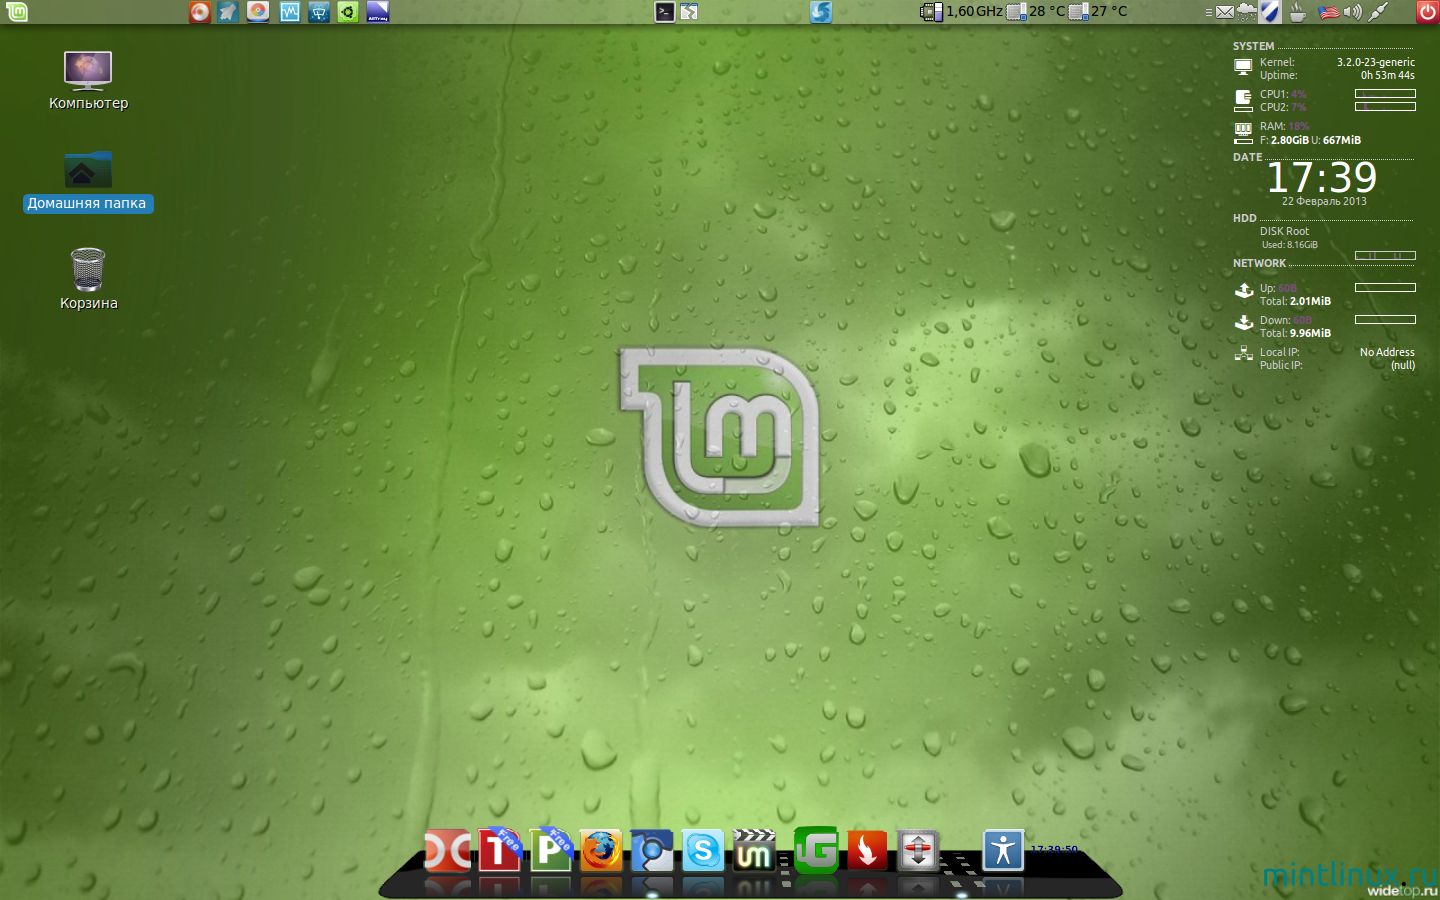Click the network download speed bar
The image size is (1440, 900).
pyautogui.click(x=1385, y=320)
